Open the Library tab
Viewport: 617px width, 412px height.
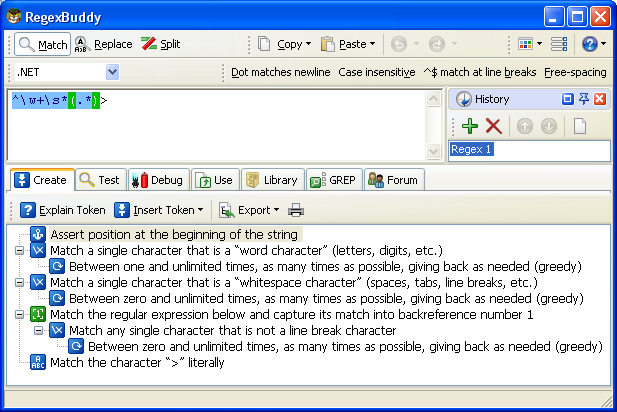tap(273, 180)
